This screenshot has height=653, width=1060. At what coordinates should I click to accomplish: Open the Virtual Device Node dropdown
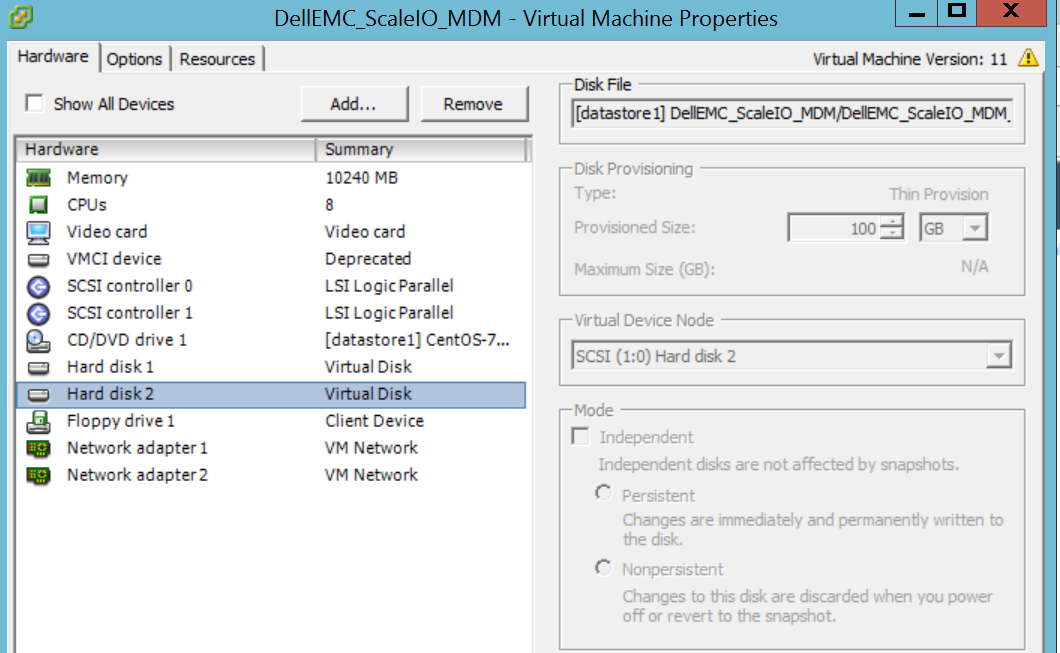click(x=998, y=356)
